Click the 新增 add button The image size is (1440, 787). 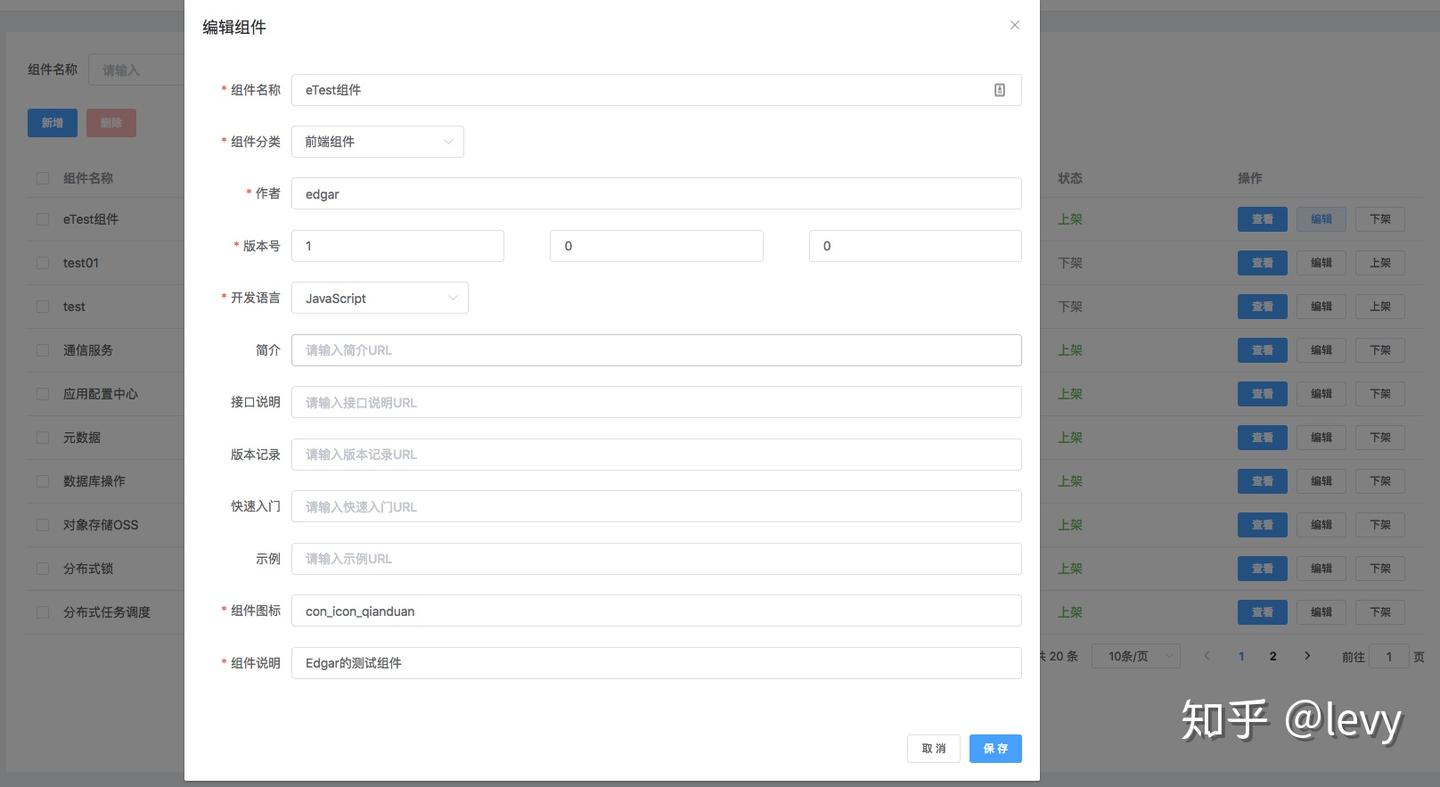[x=52, y=123]
